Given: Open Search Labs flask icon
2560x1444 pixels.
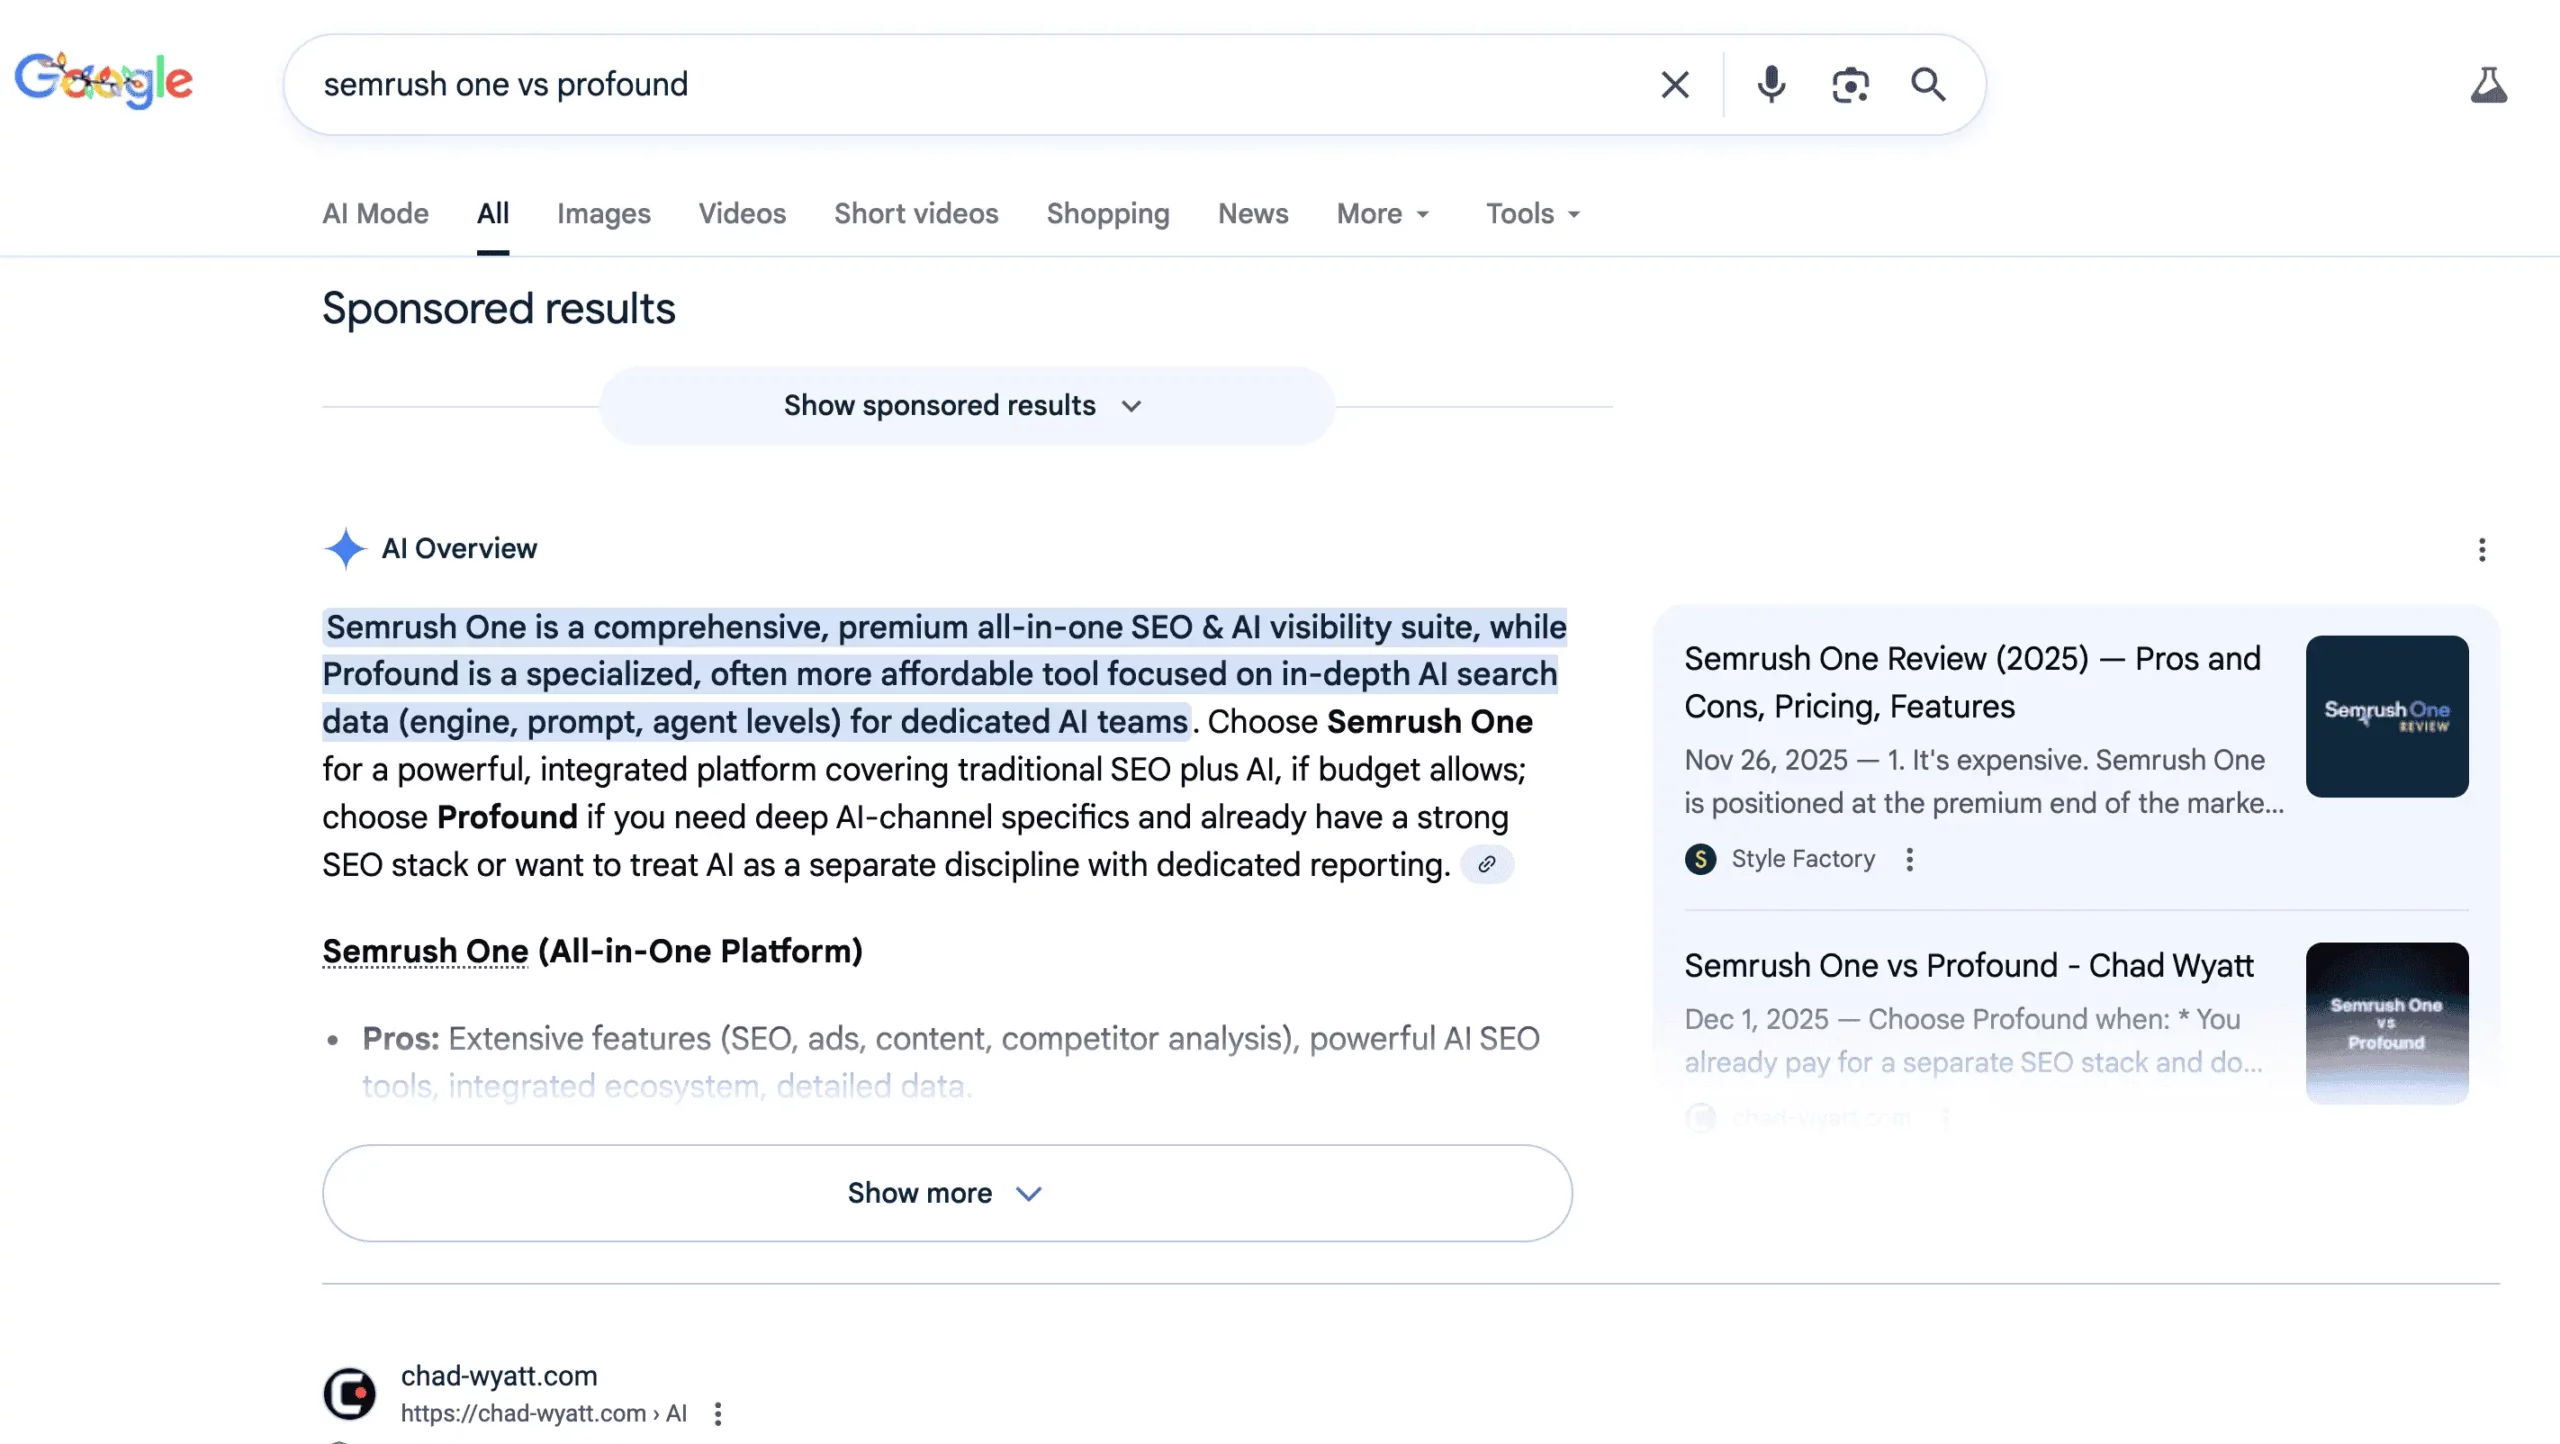Looking at the screenshot, I should point(2488,85).
